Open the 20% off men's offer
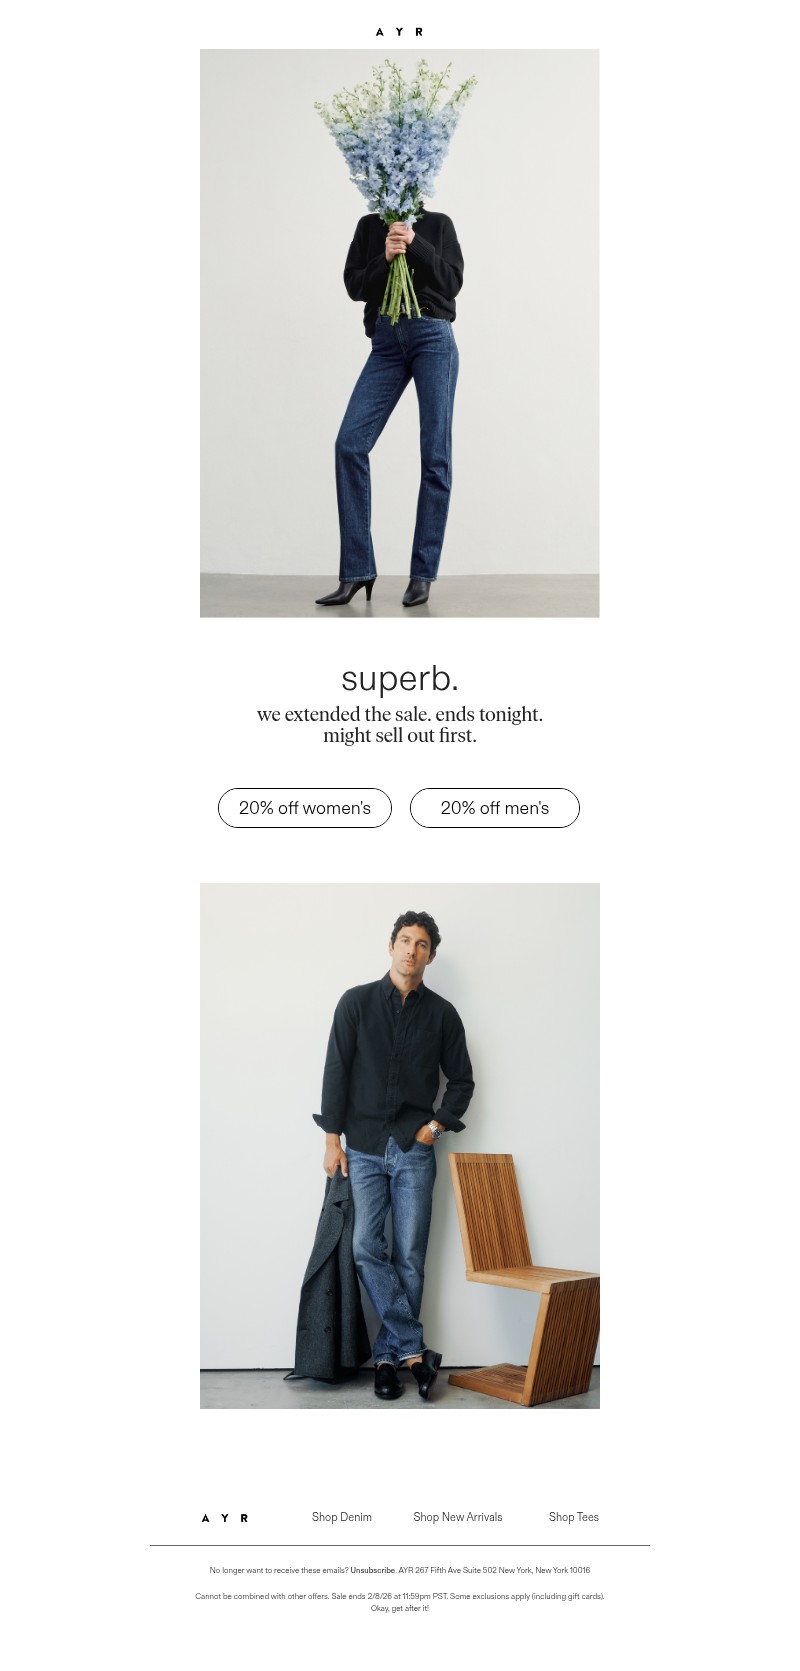800x1671 pixels. (x=494, y=807)
